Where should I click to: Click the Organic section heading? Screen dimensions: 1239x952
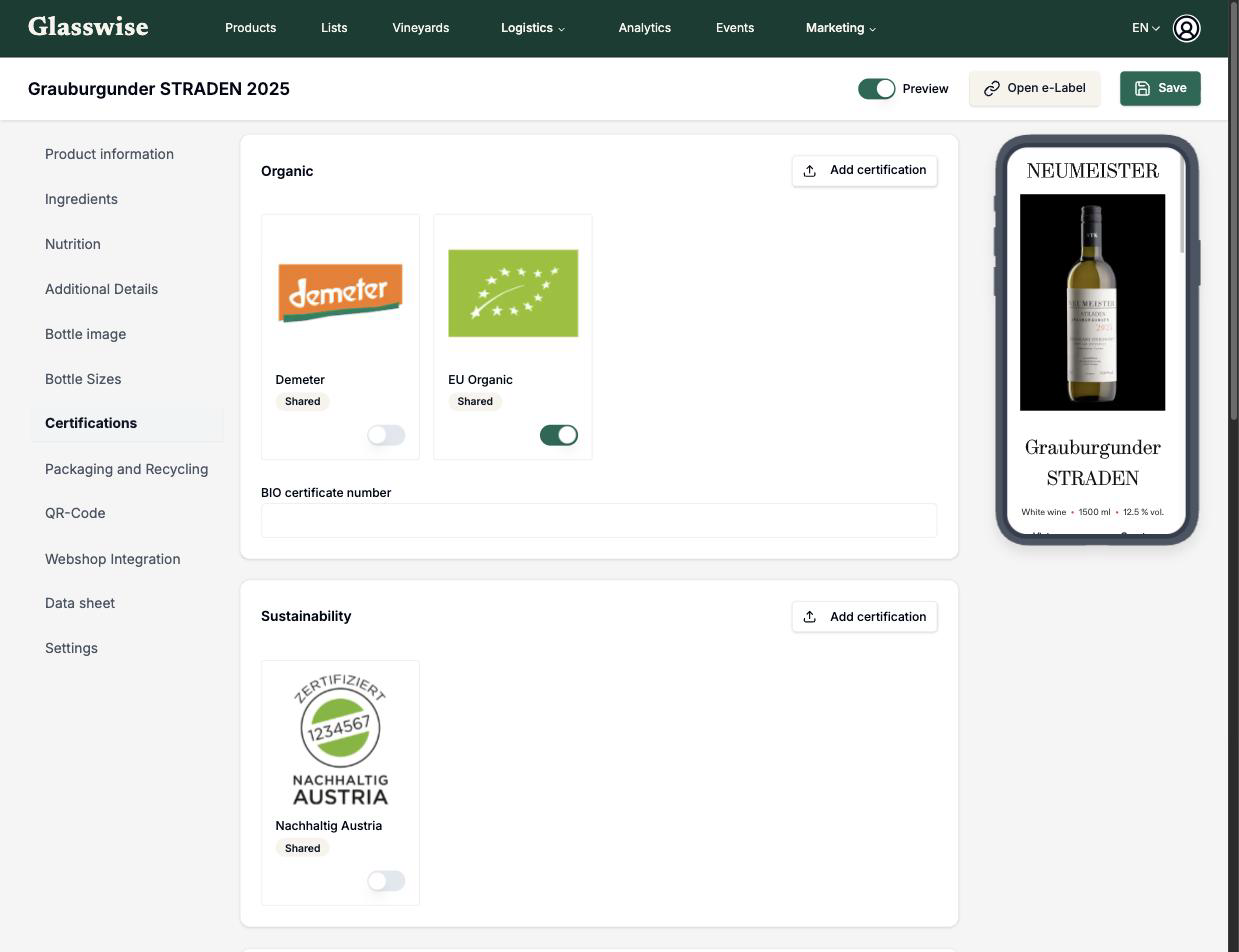(x=287, y=171)
